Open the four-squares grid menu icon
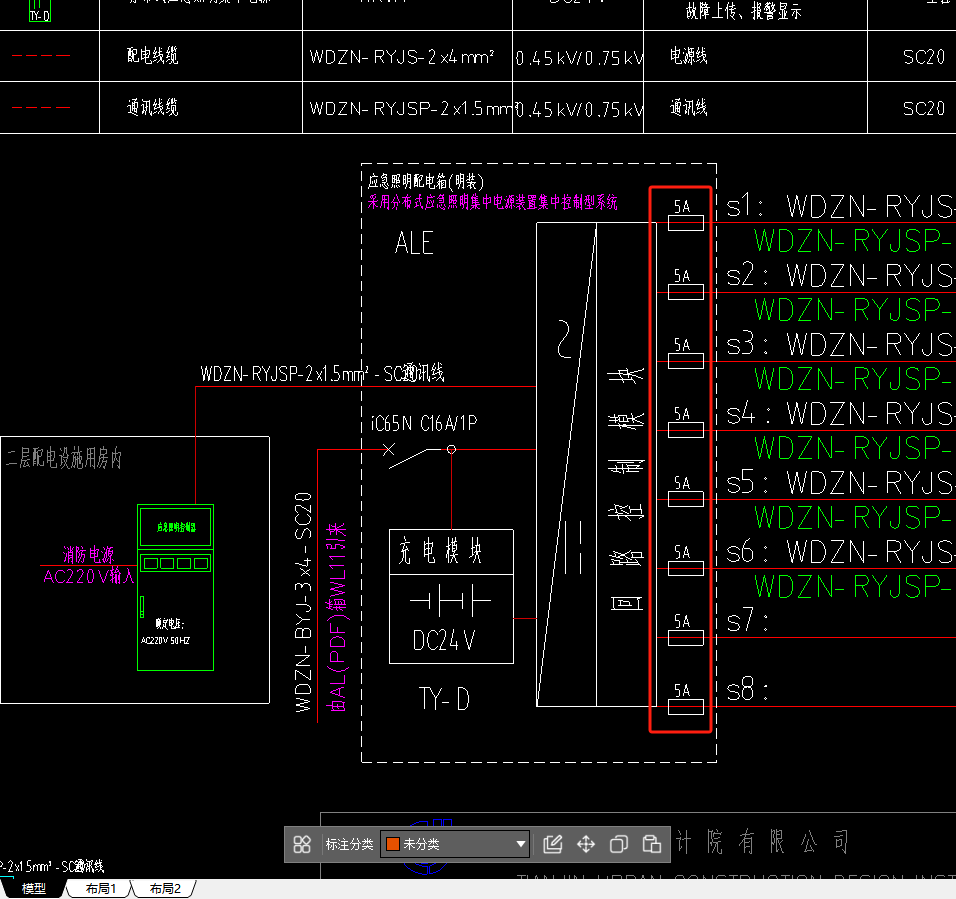This screenshot has height=899, width=956. point(302,844)
